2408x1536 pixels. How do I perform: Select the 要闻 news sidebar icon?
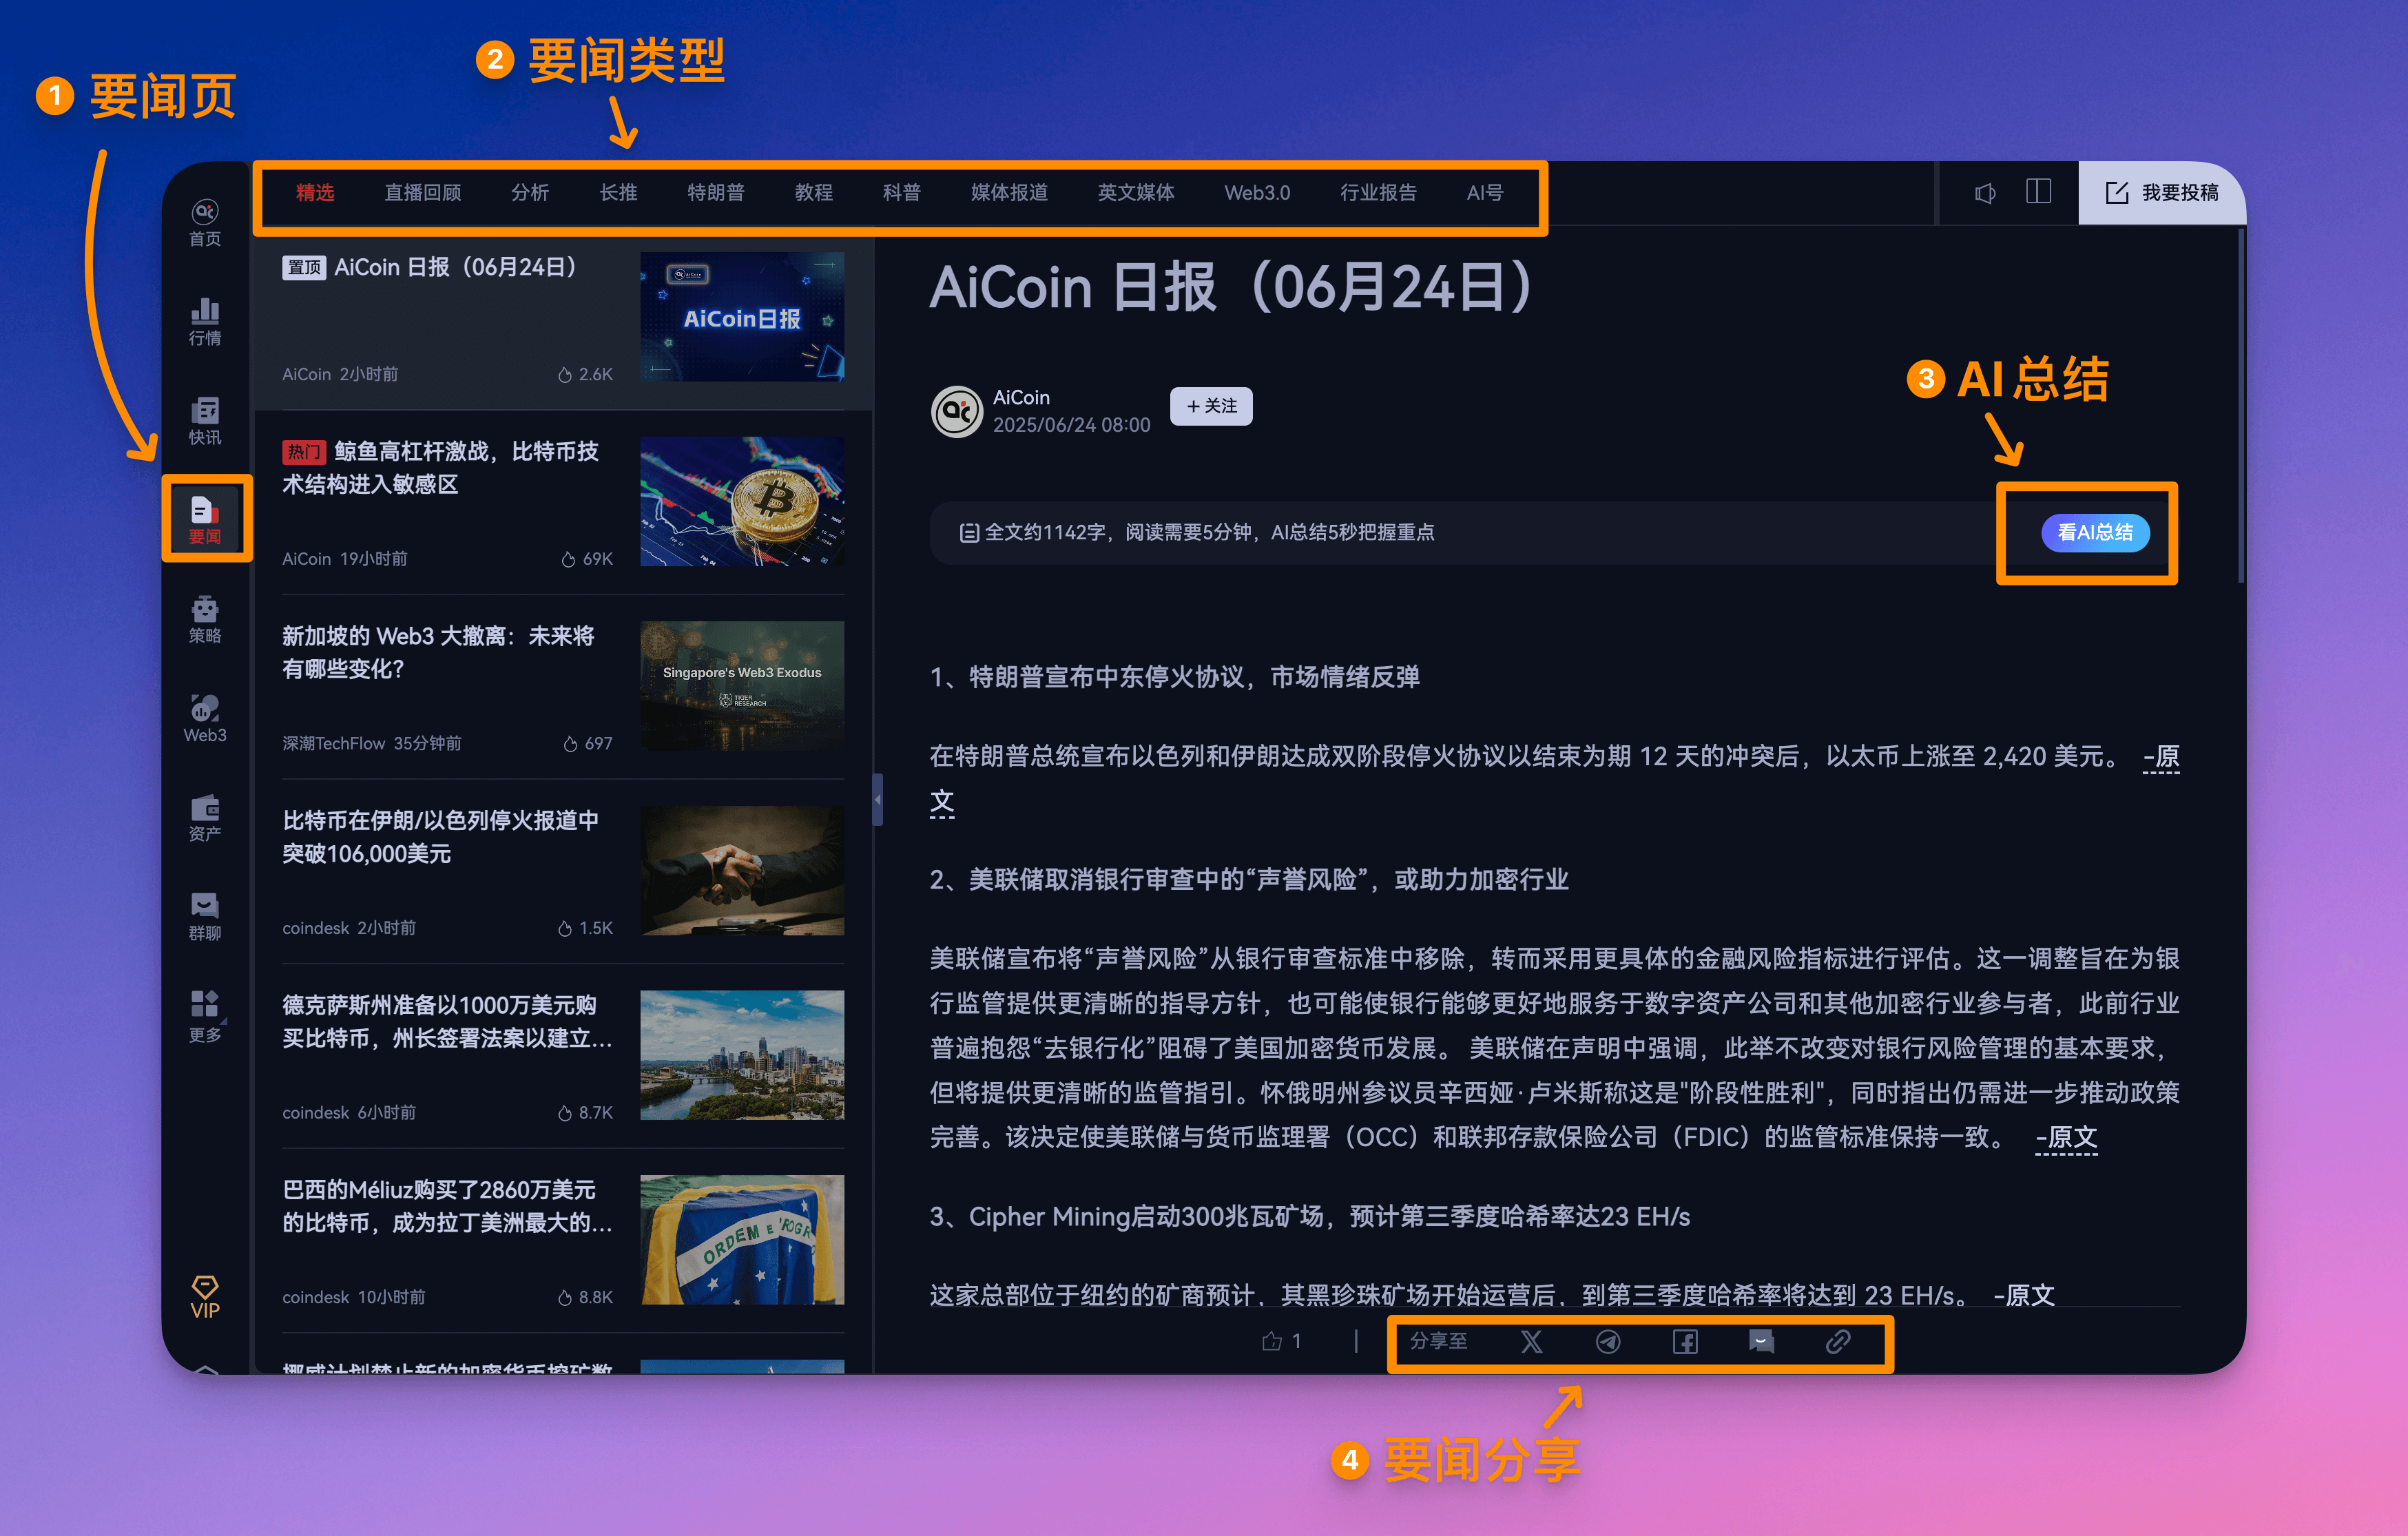[x=205, y=520]
